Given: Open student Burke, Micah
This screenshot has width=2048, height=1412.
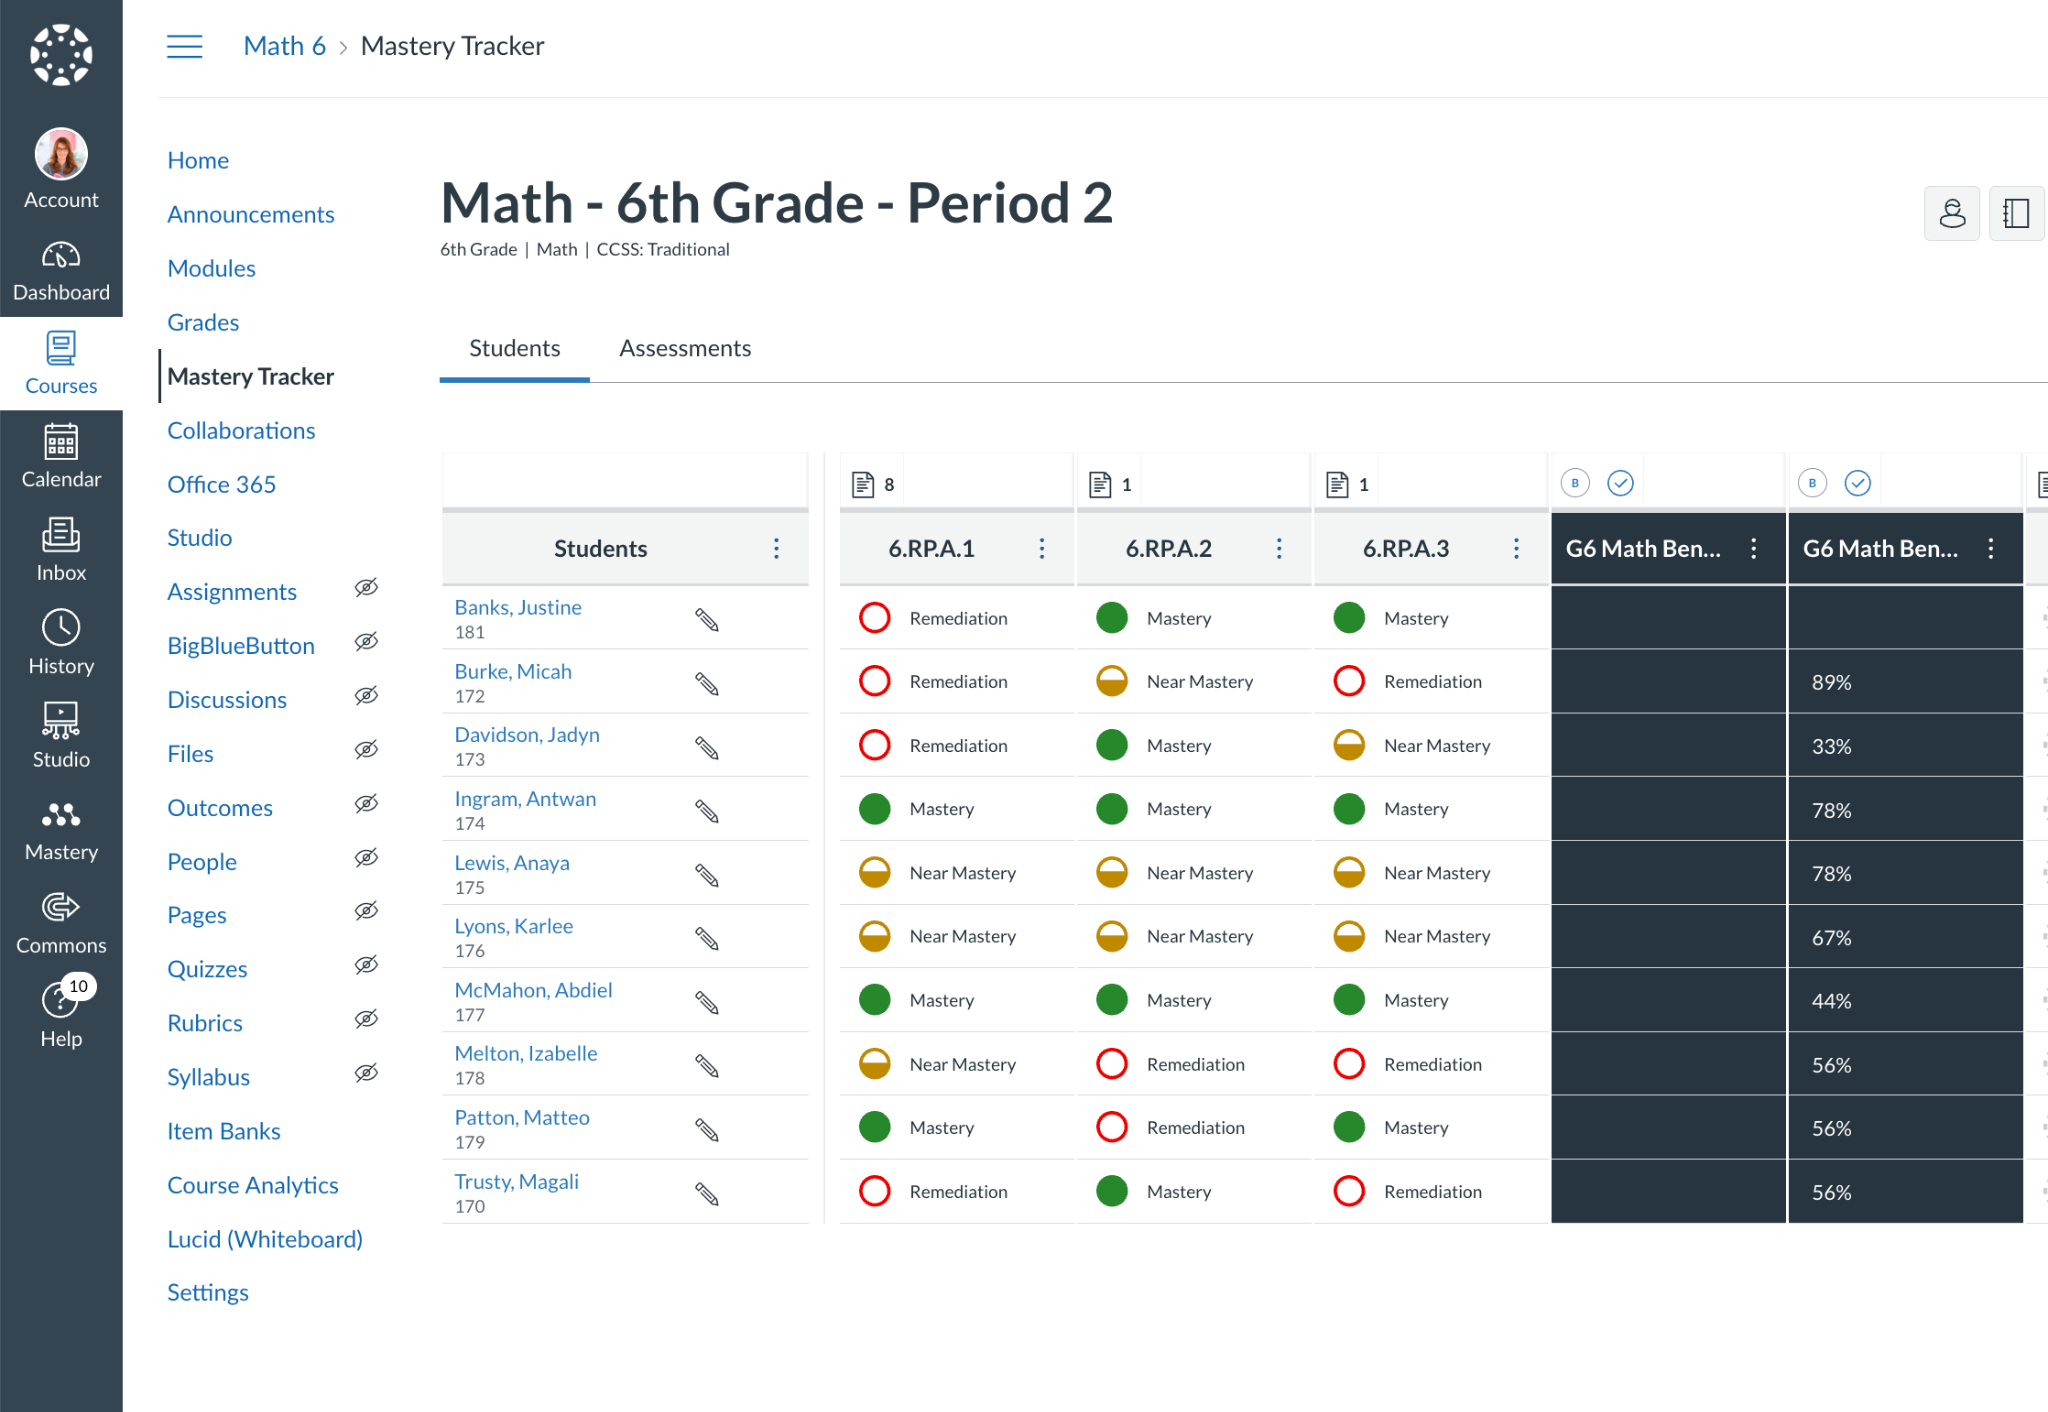Looking at the screenshot, I should point(513,671).
